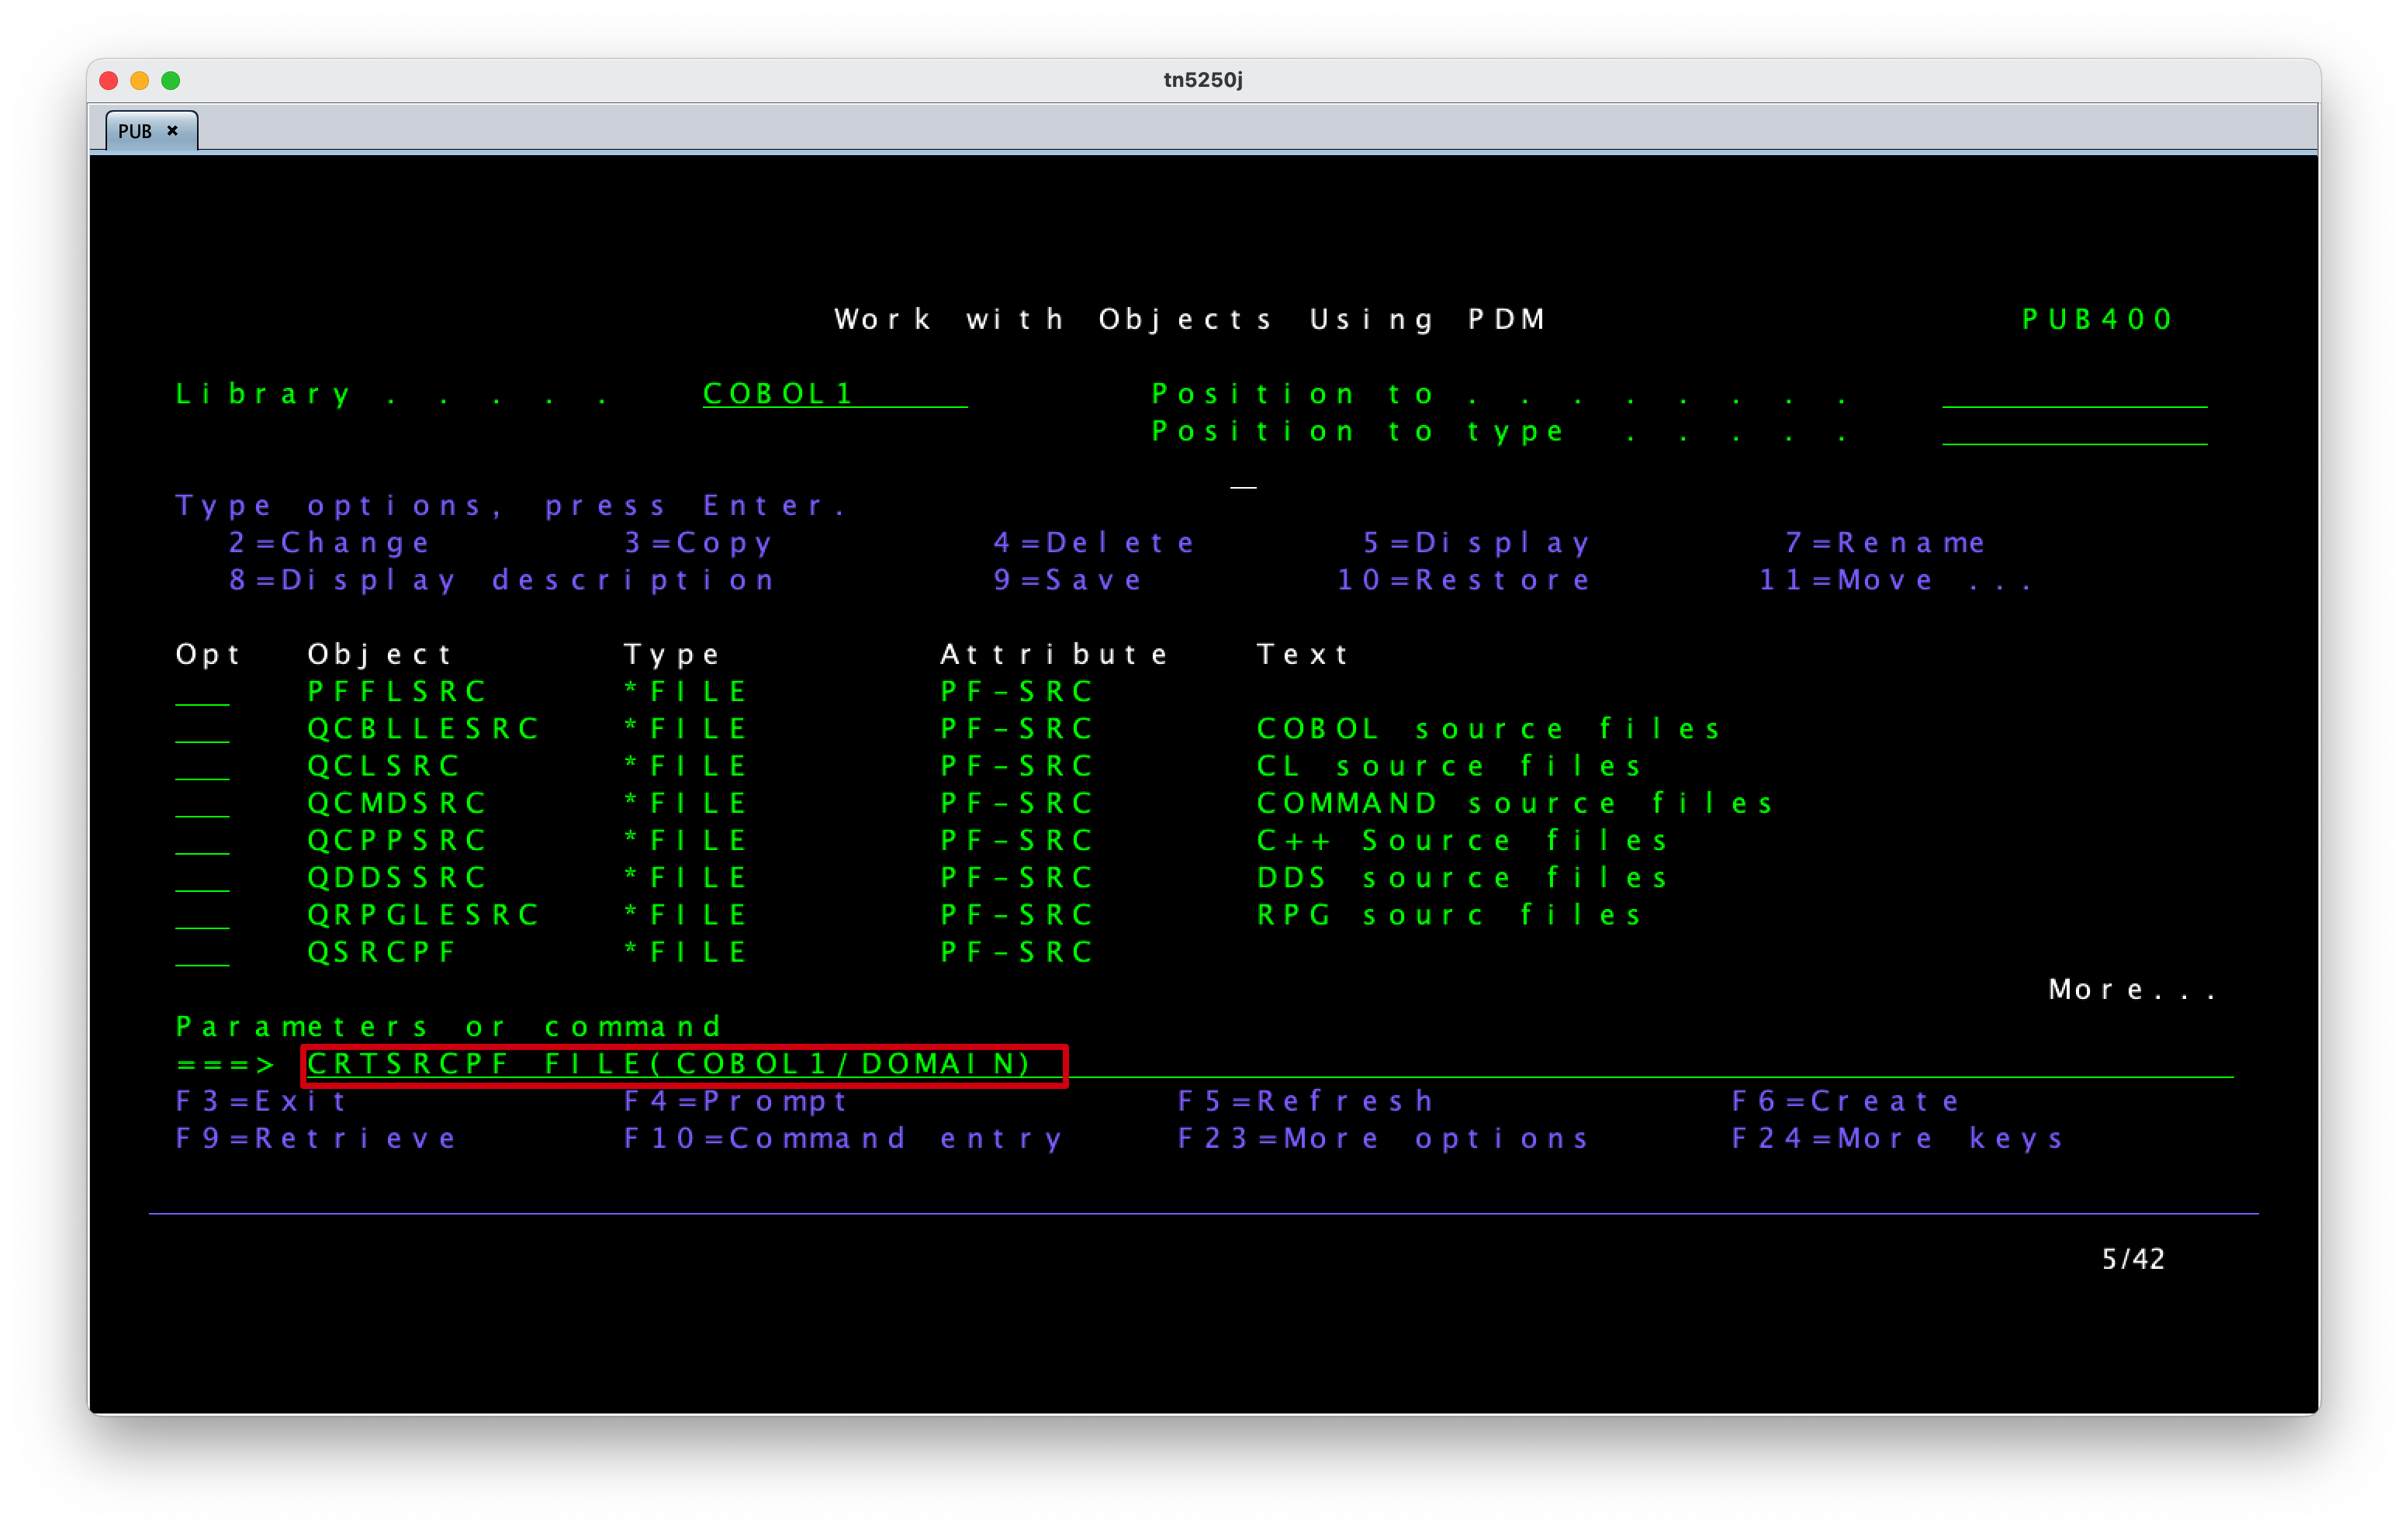Click the Library field containing COBOL1
This screenshot has height=1531, width=2408.
point(834,393)
